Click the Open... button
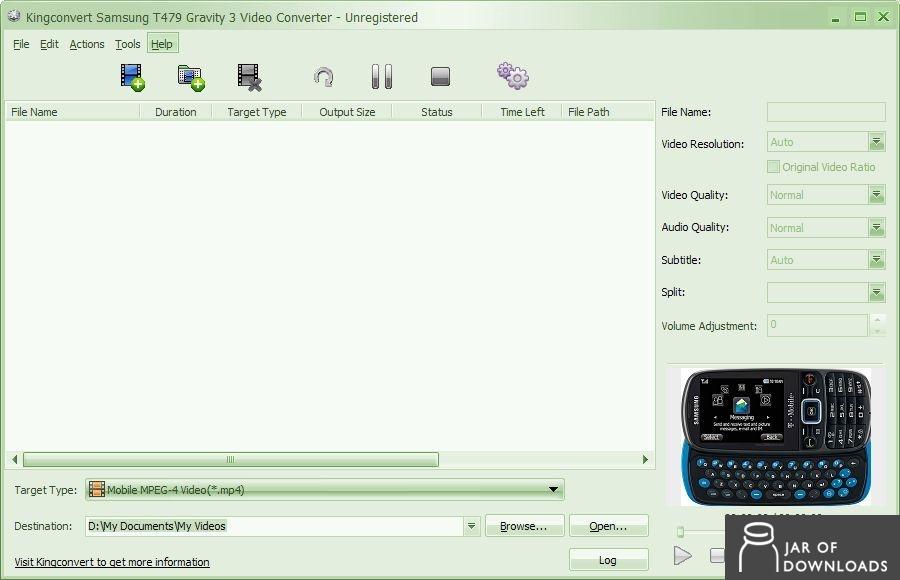This screenshot has height=580, width=900. pos(608,526)
